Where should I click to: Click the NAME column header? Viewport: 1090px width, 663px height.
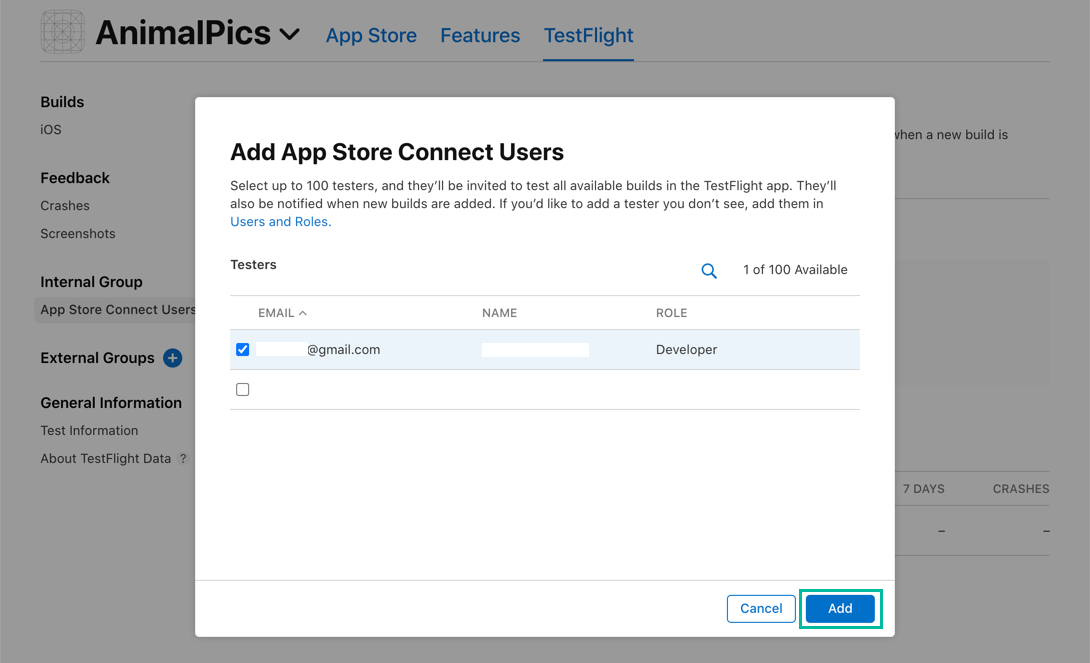coord(499,313)
